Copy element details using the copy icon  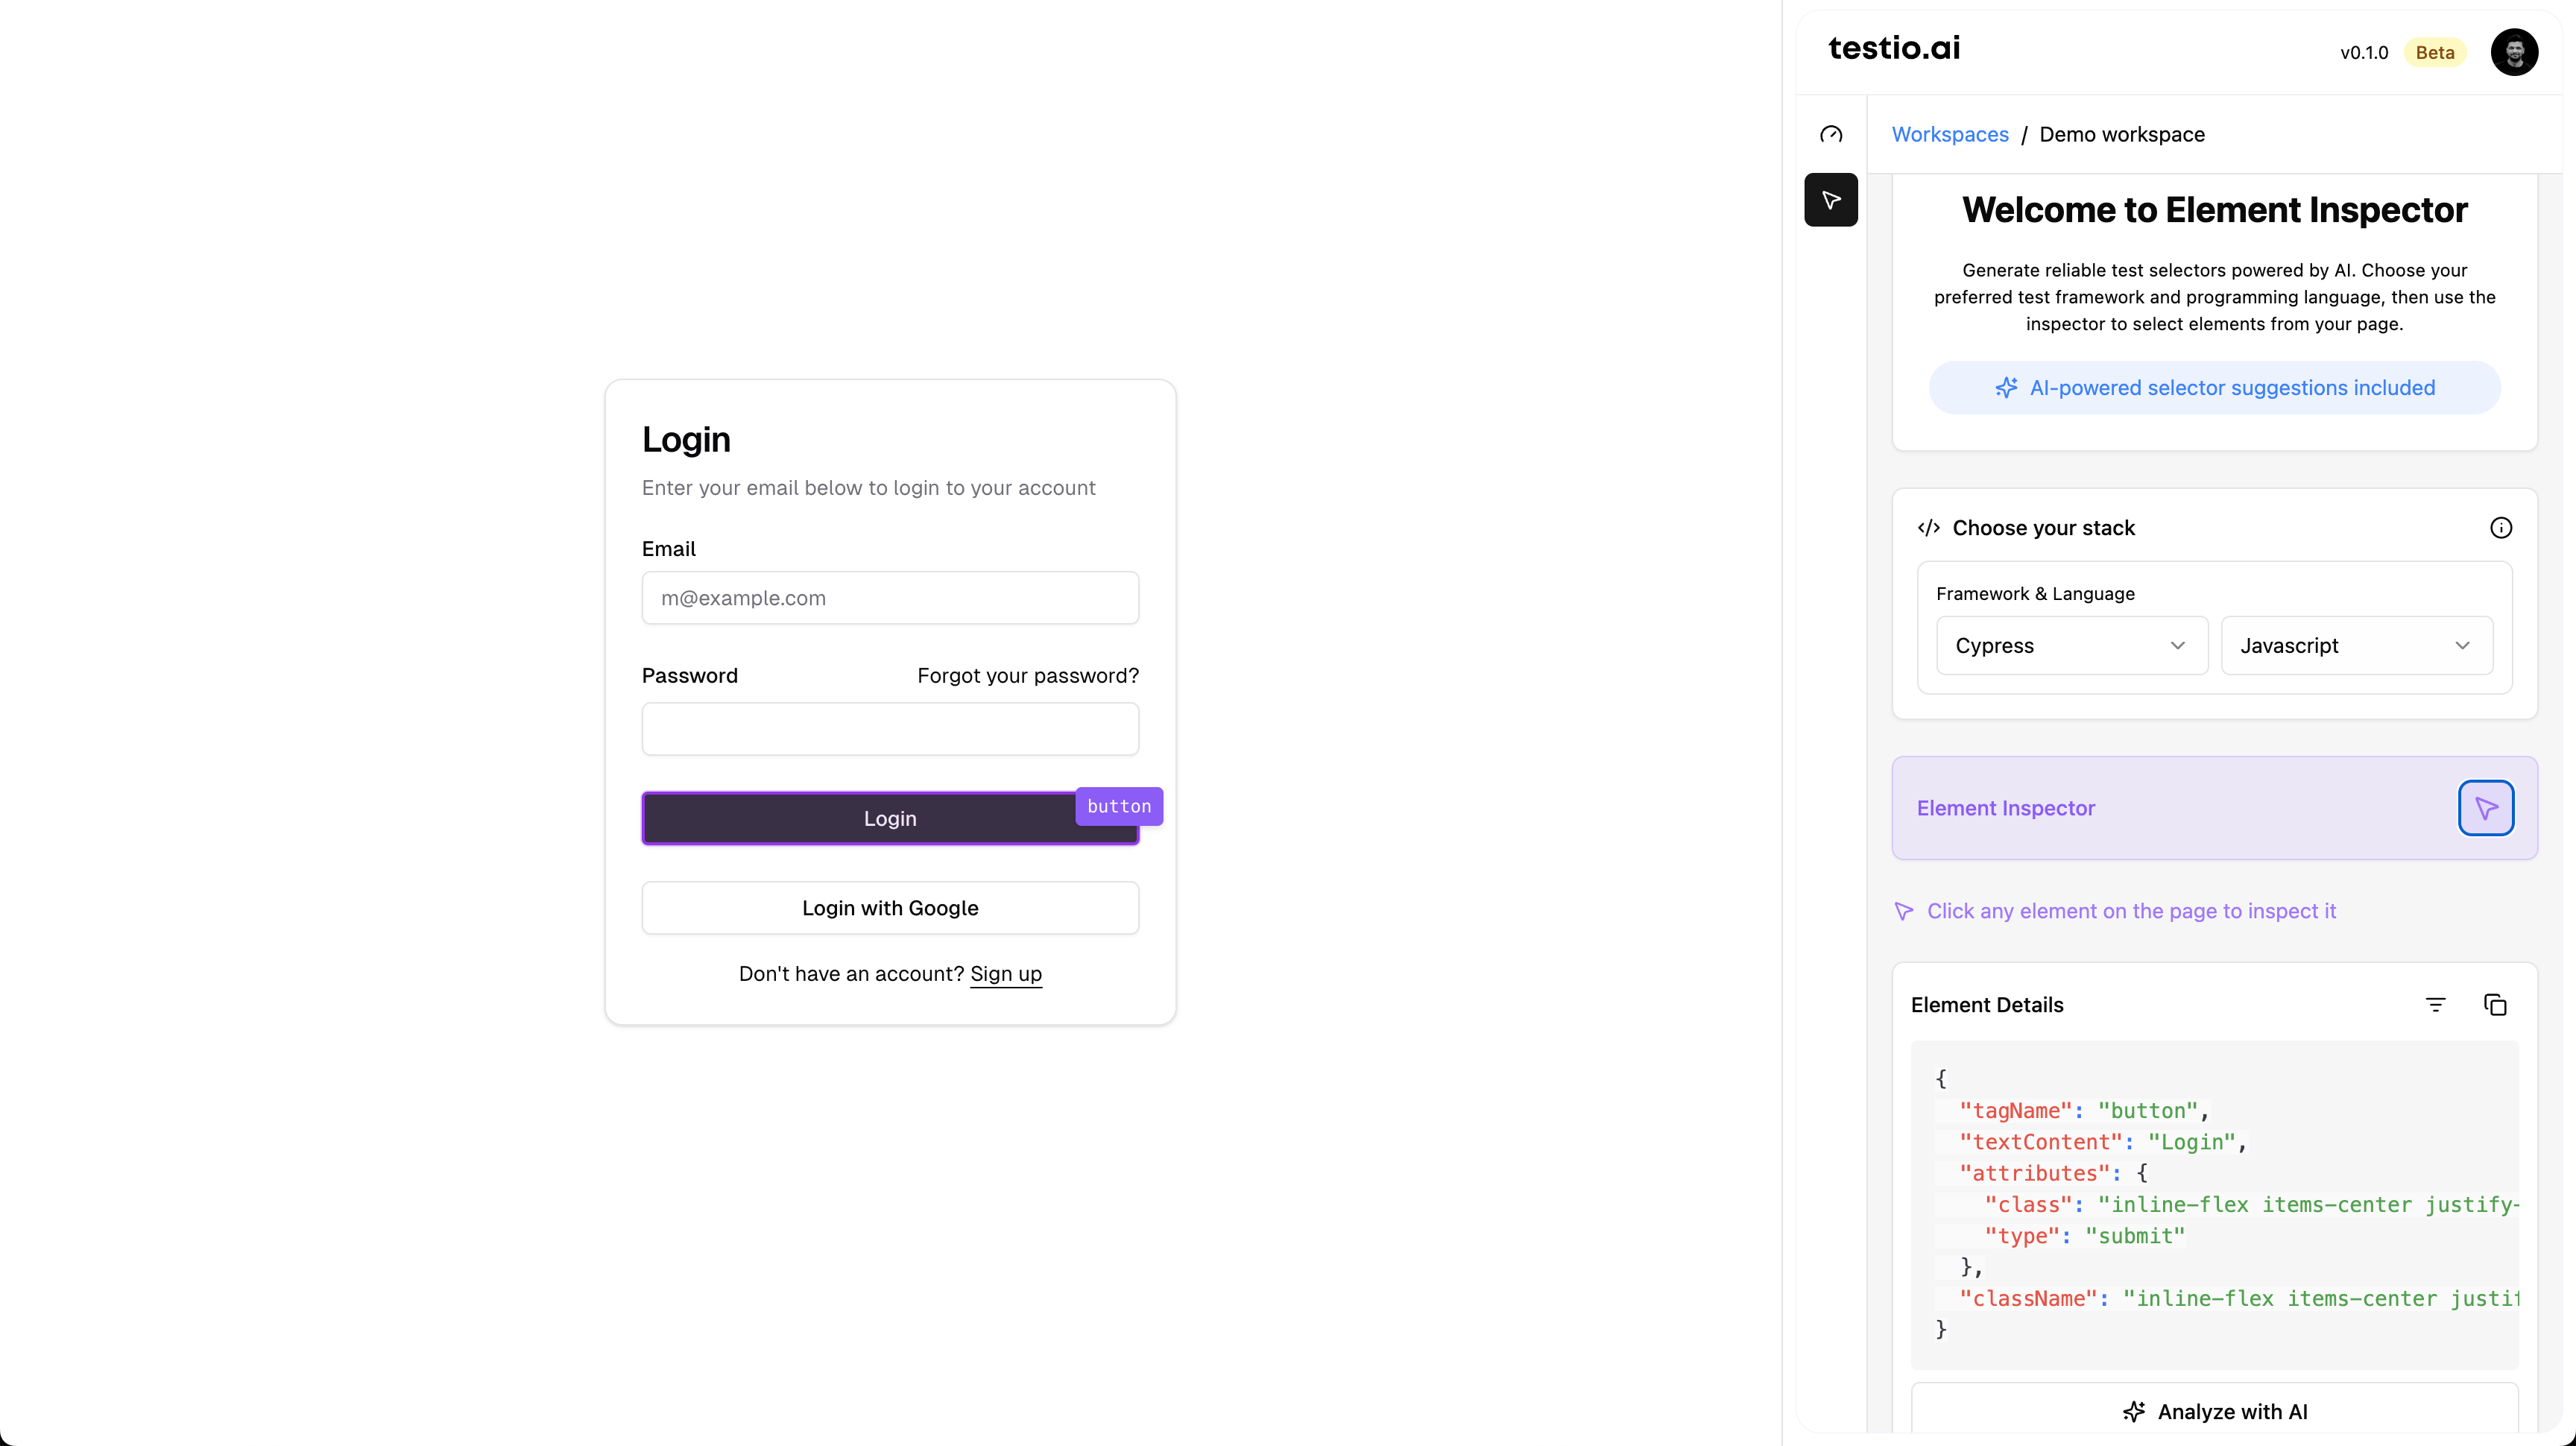(x=2496, y=1004)
